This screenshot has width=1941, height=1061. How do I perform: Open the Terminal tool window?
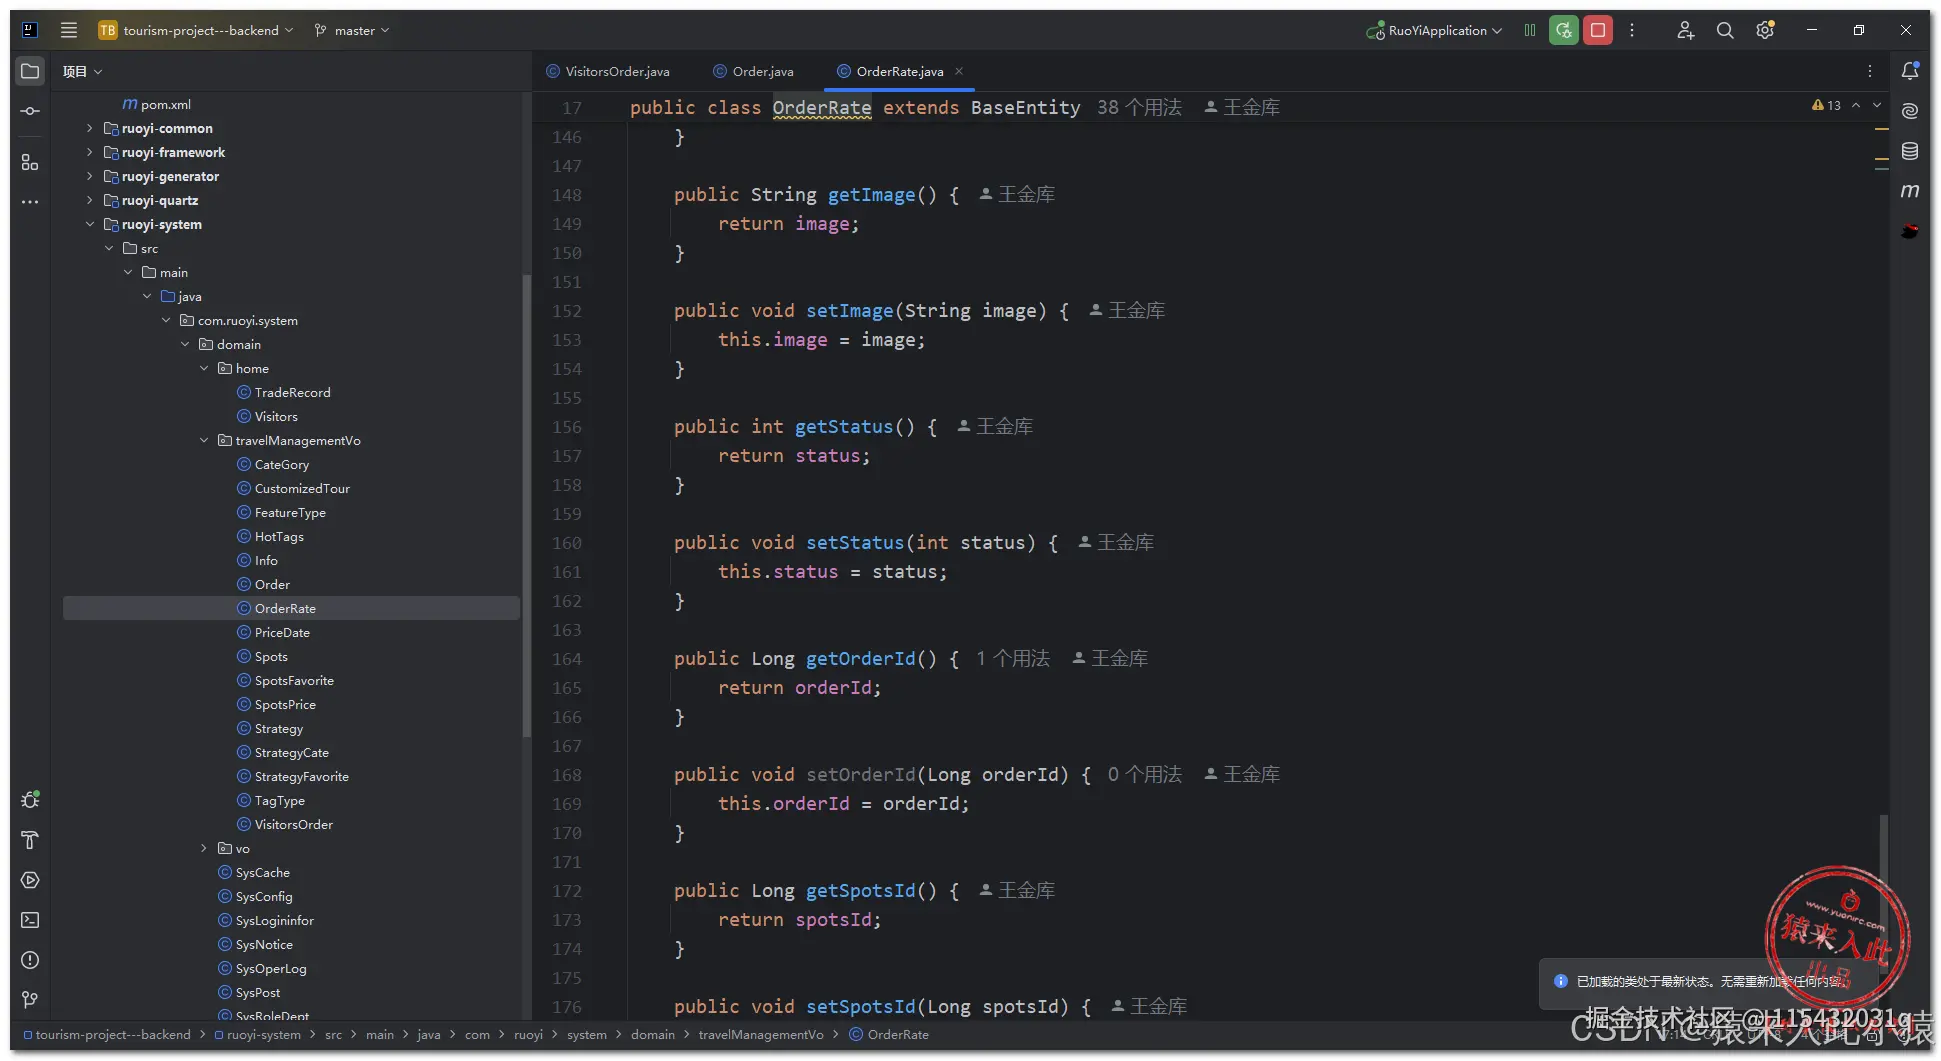tap(30, 920)
